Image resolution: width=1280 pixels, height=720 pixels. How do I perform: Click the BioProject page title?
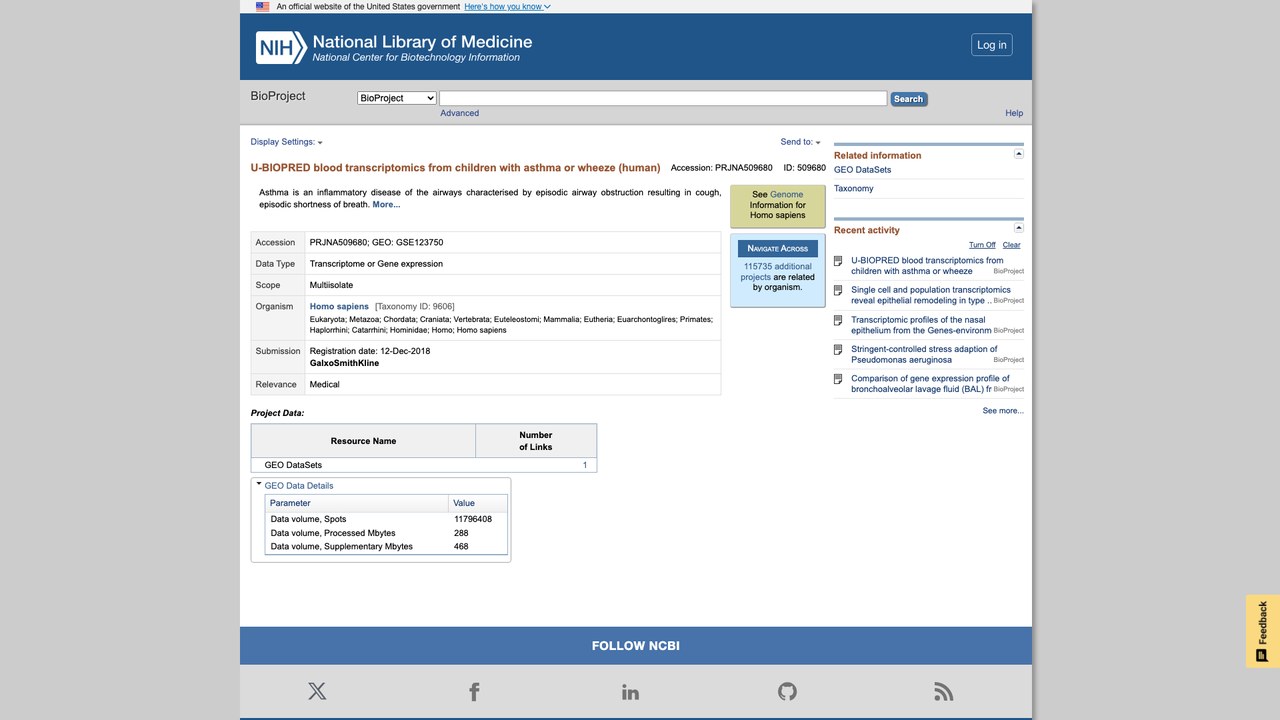pyautogui.click(x=455, y=168)
